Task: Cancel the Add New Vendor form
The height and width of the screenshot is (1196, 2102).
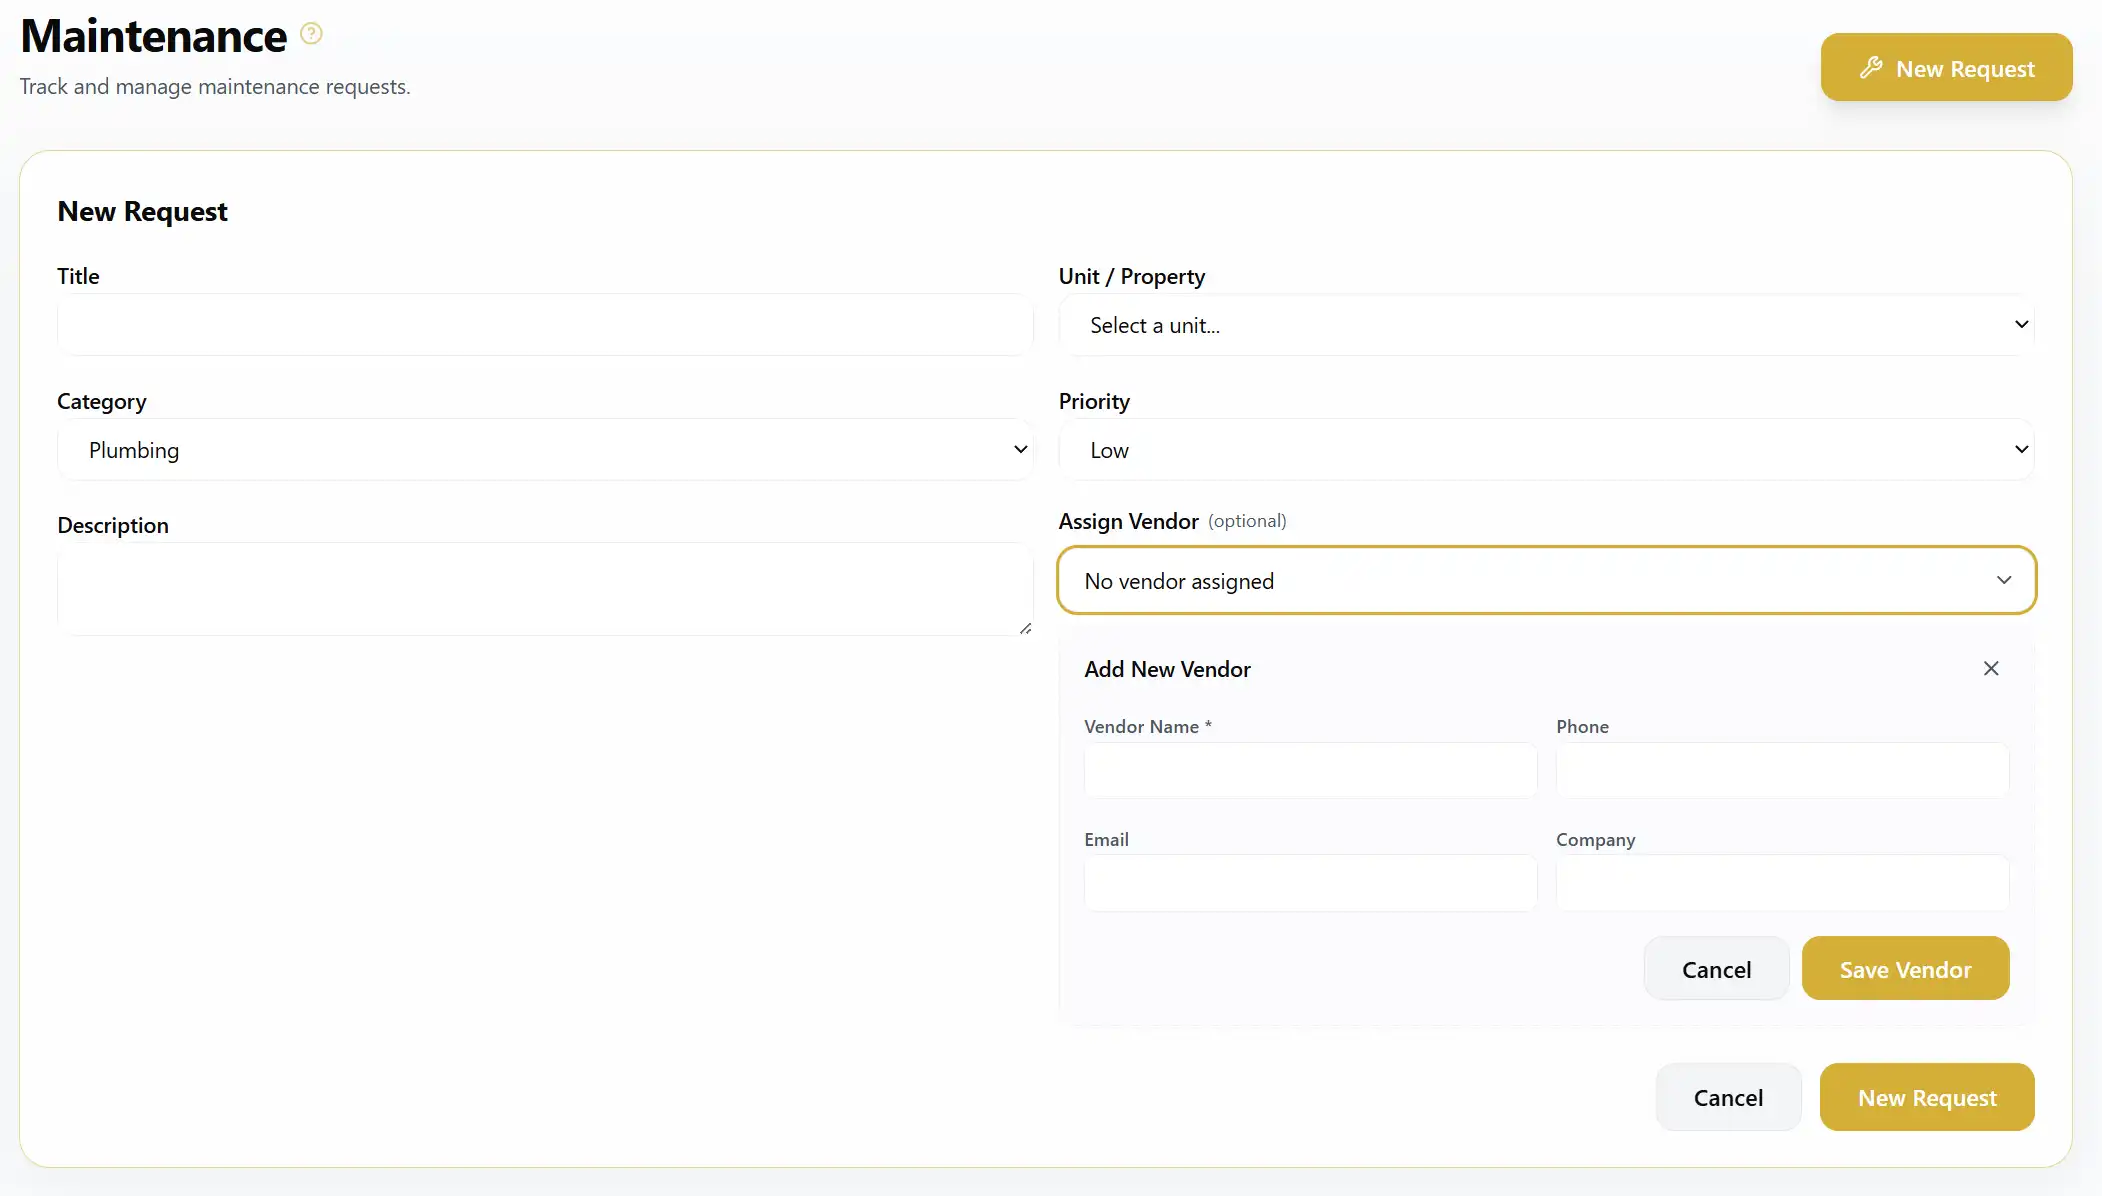Action: [x=1716, y=968]
